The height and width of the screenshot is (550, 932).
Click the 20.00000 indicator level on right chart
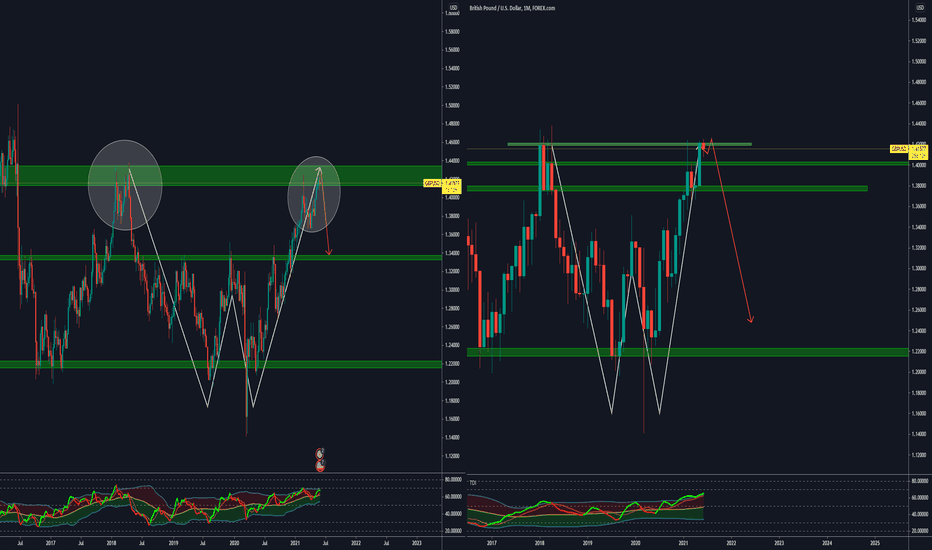[919, 531]
